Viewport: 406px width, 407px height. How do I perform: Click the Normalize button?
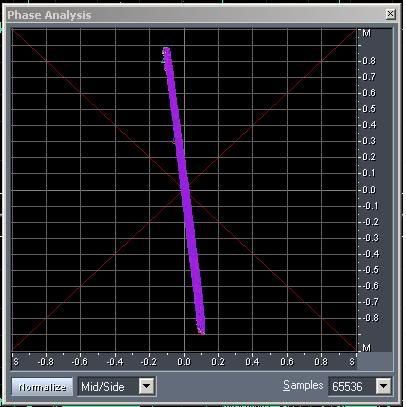click(42, 387)
